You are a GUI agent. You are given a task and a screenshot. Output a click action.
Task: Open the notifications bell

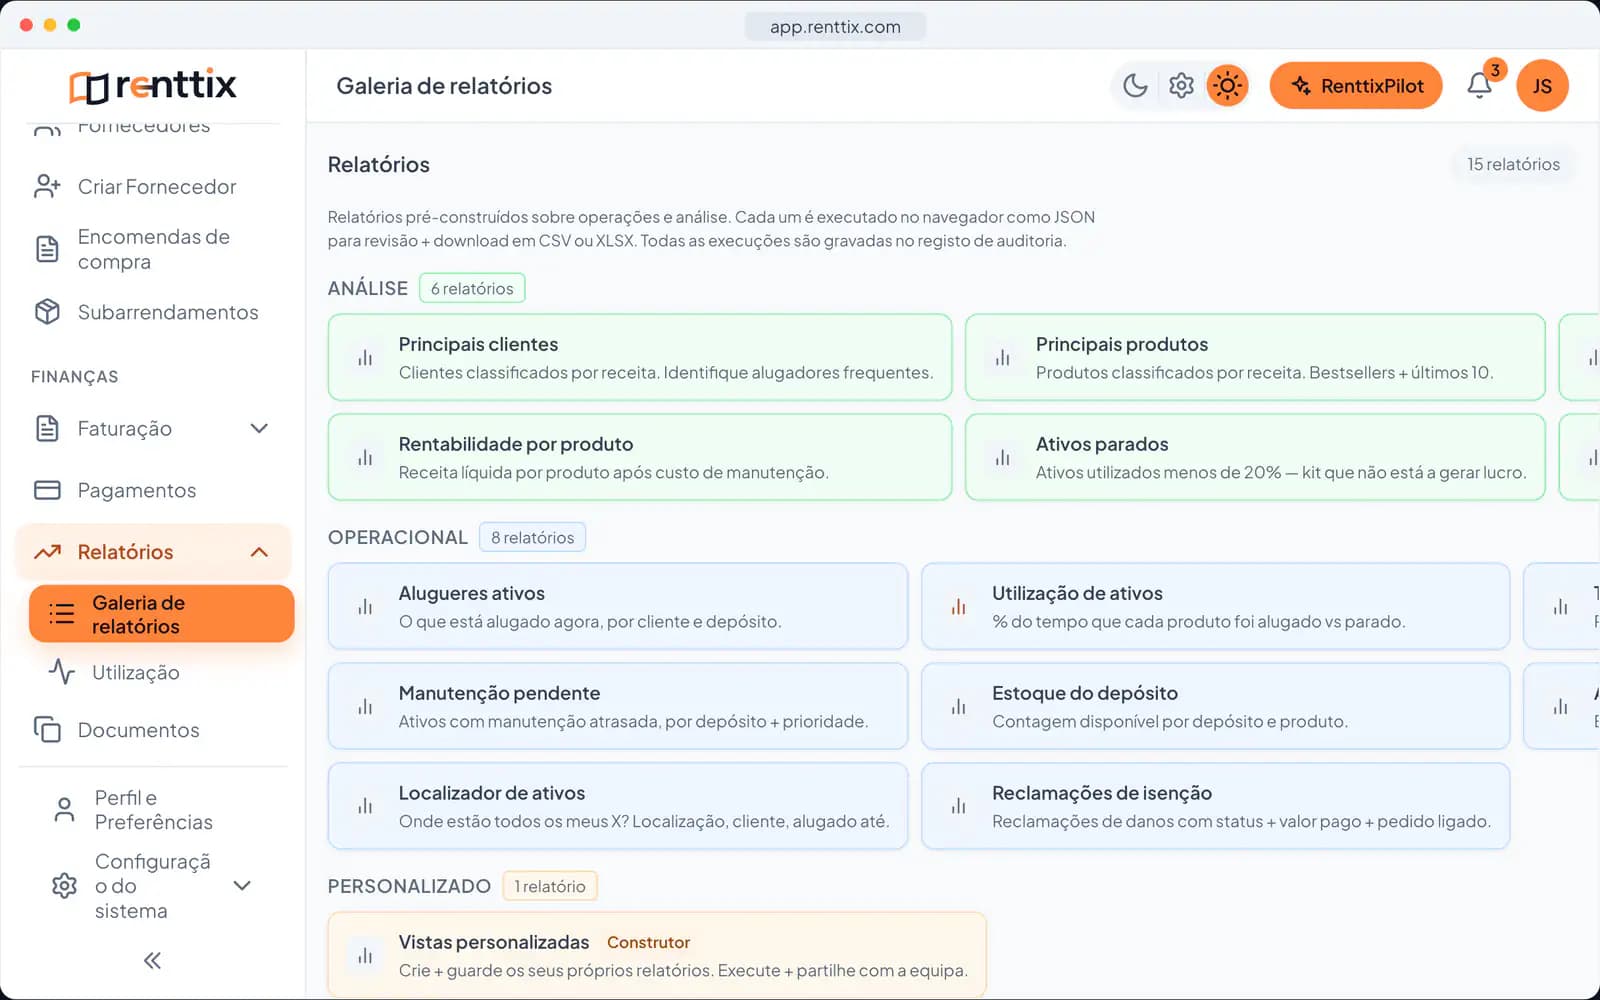[x=1480, y=86]
